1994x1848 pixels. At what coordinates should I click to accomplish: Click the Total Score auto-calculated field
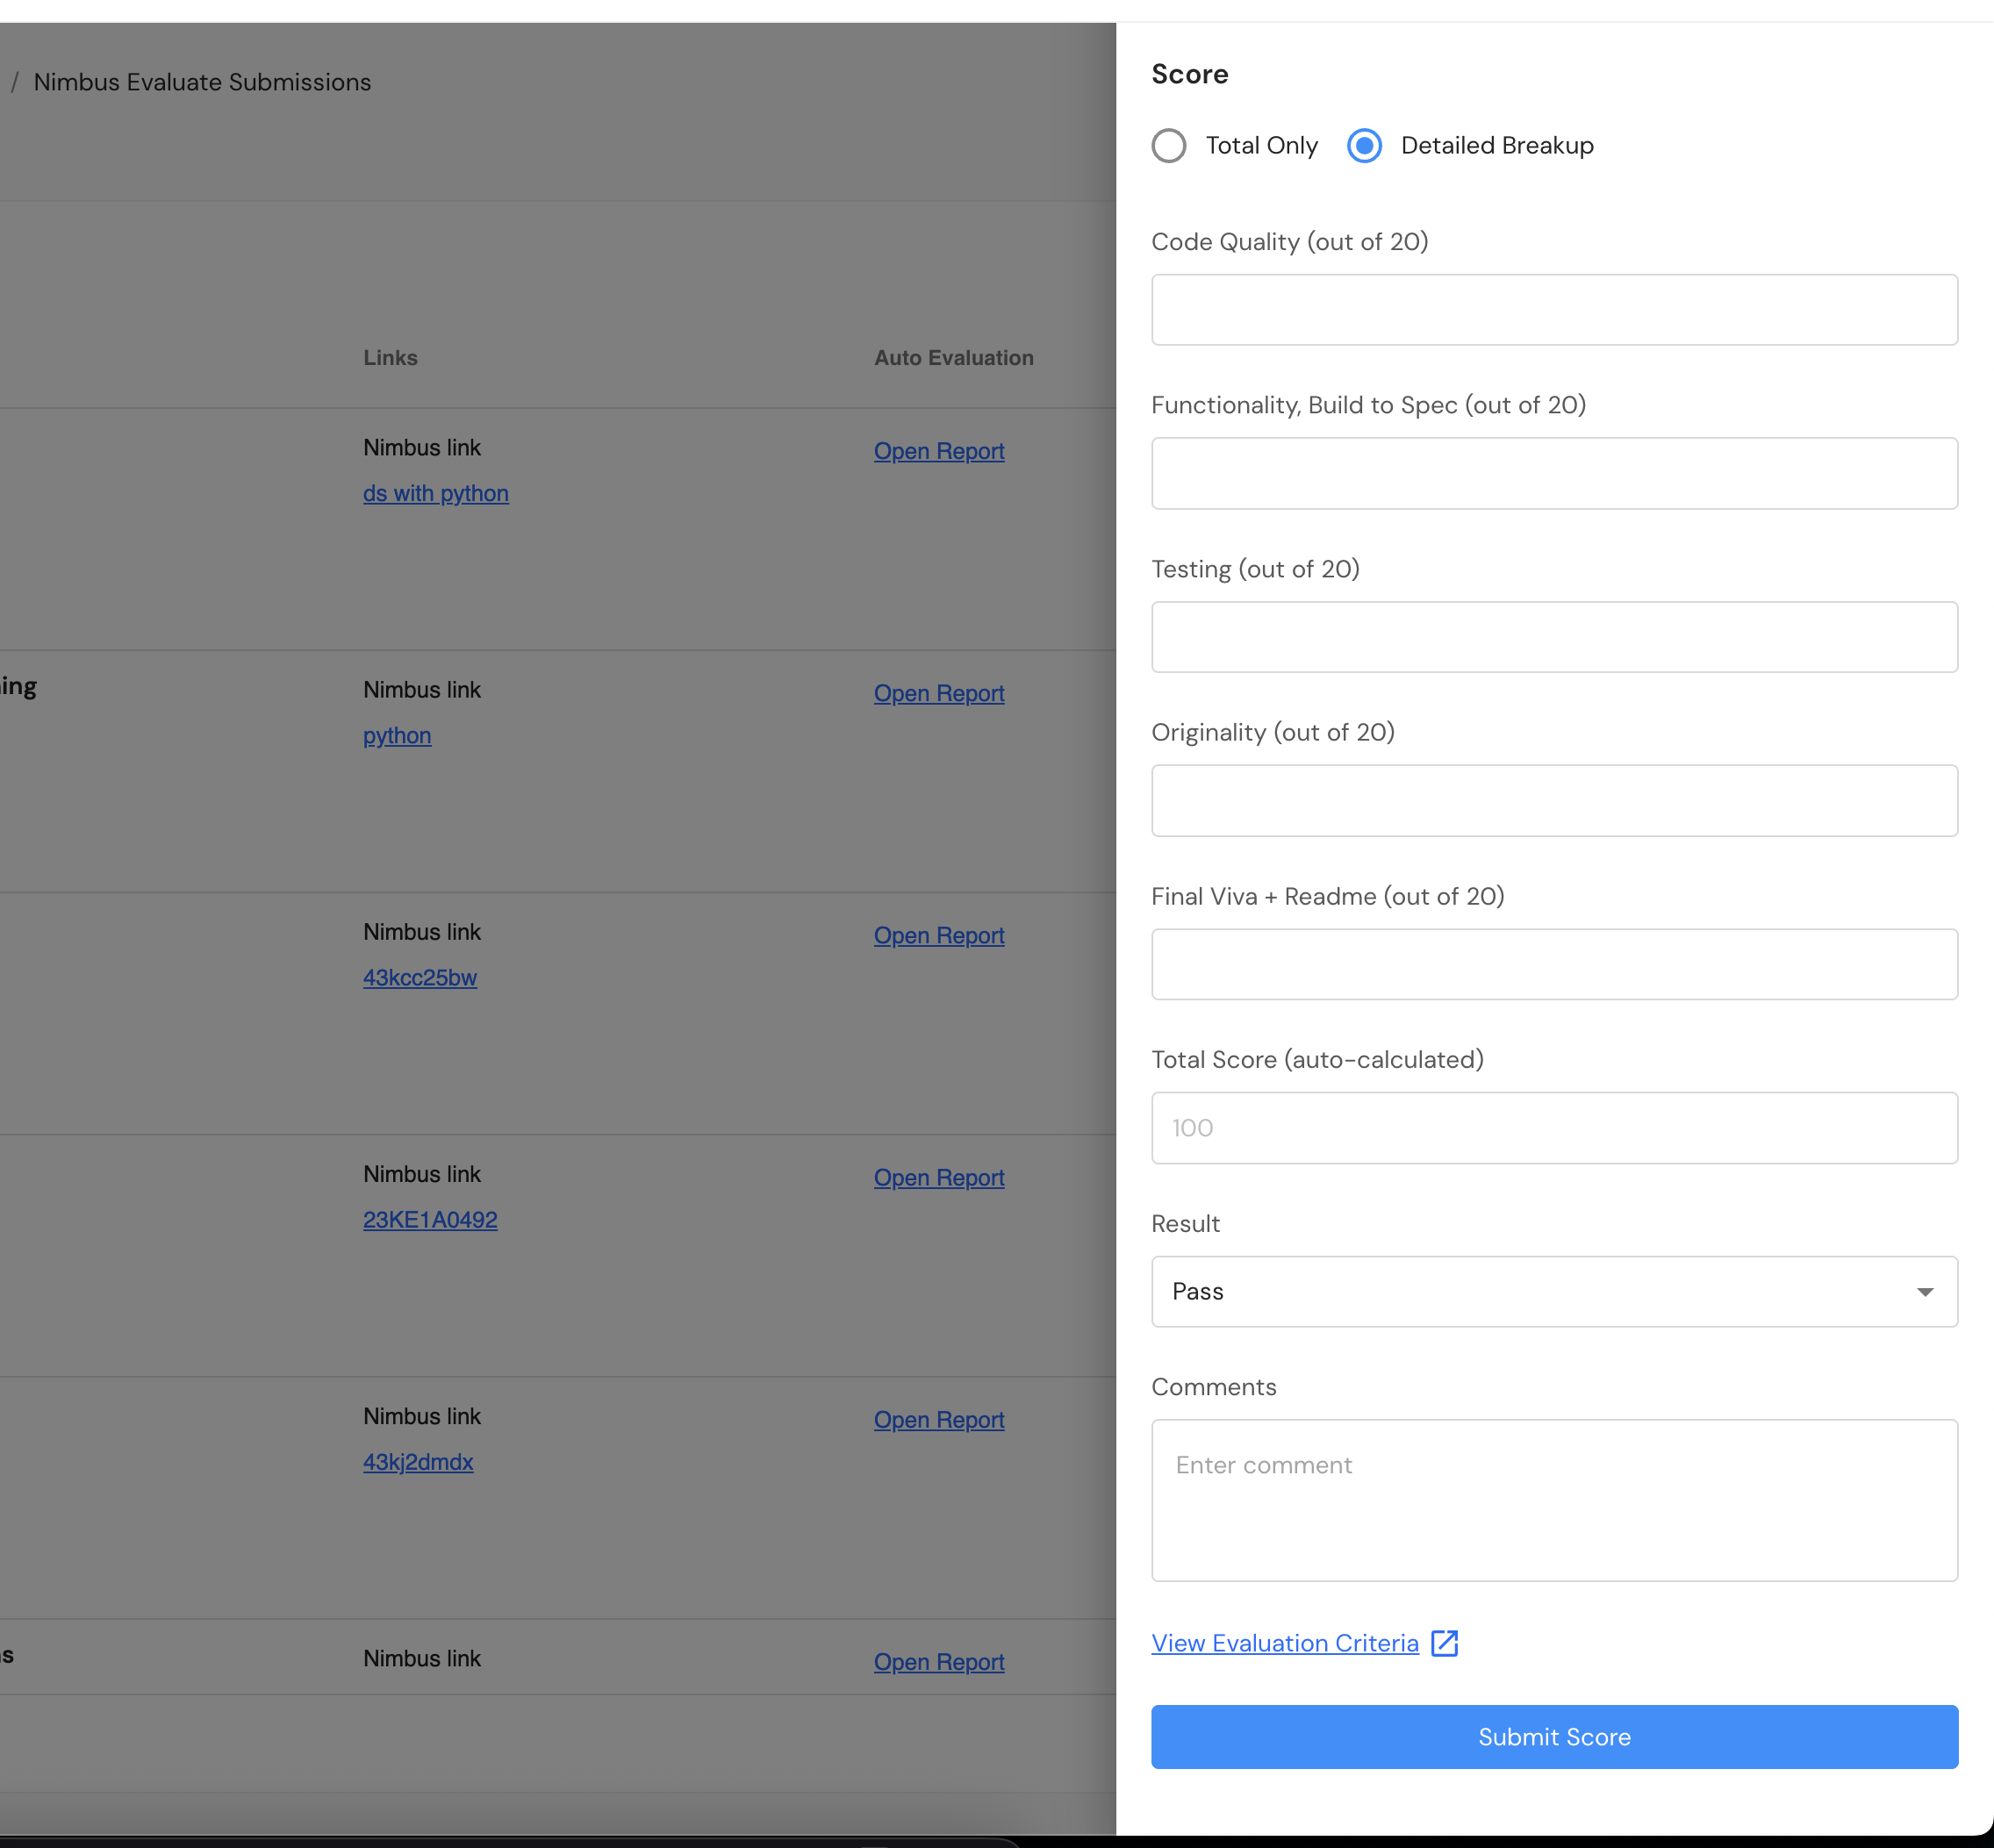(1554, 1128)
